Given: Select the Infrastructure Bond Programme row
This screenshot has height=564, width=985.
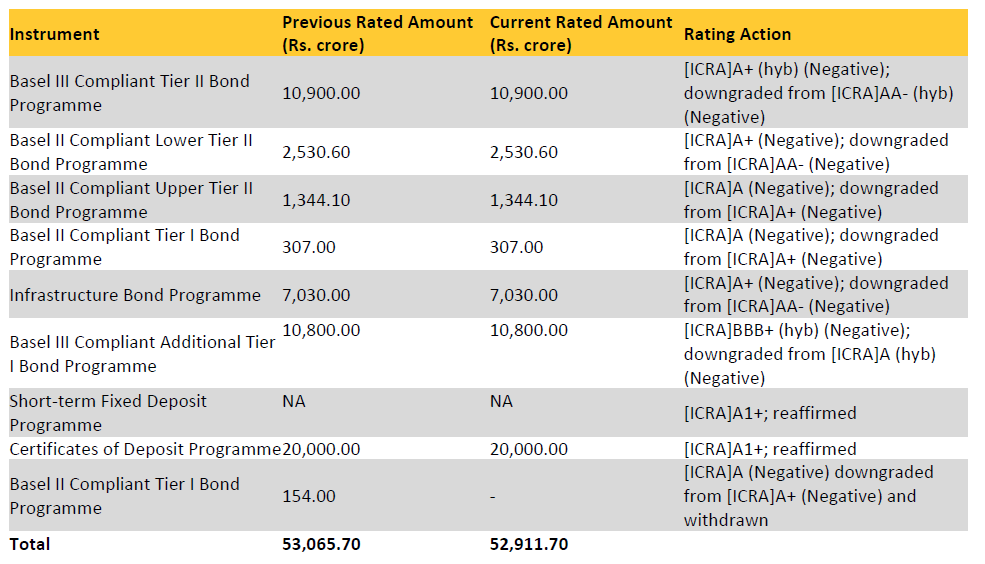Looking at the screenshot, I should (135, 295).
